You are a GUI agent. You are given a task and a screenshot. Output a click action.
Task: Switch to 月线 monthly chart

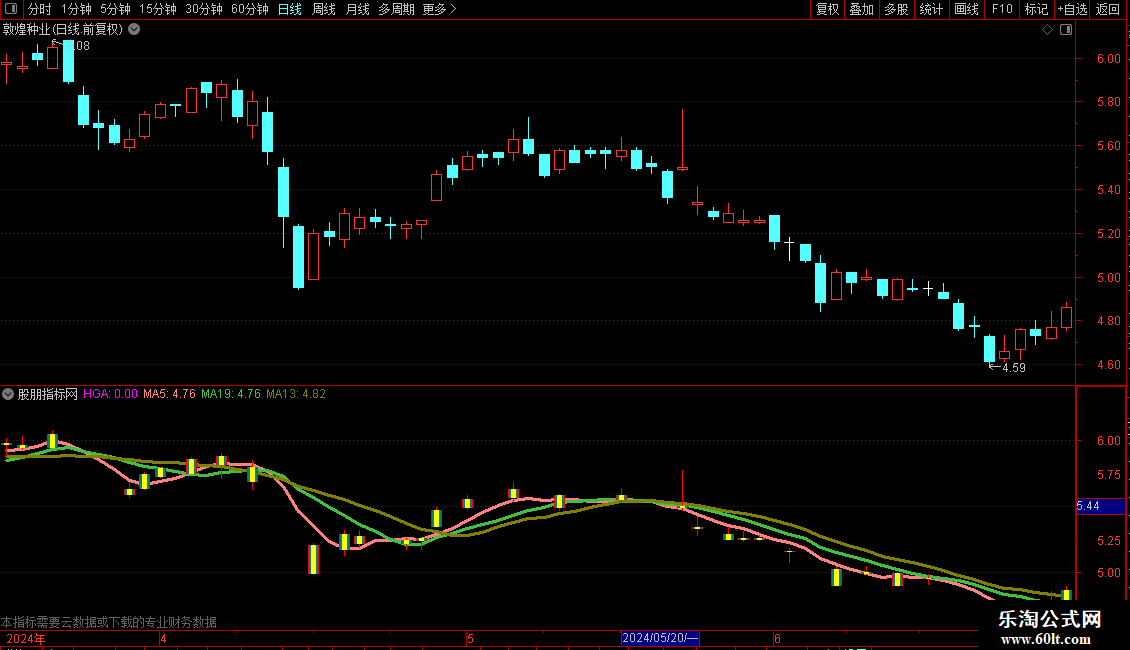click(357, 9)
